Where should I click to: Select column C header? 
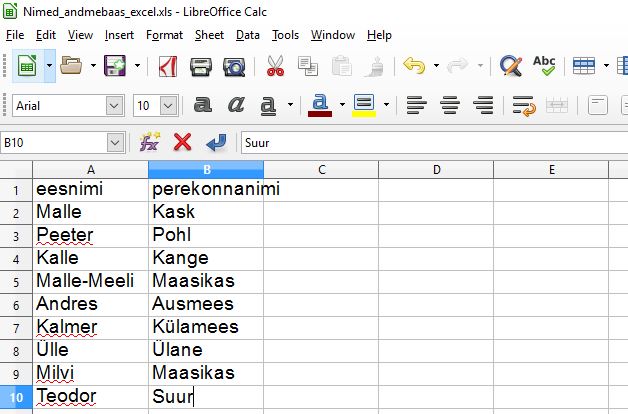(321, 170)
